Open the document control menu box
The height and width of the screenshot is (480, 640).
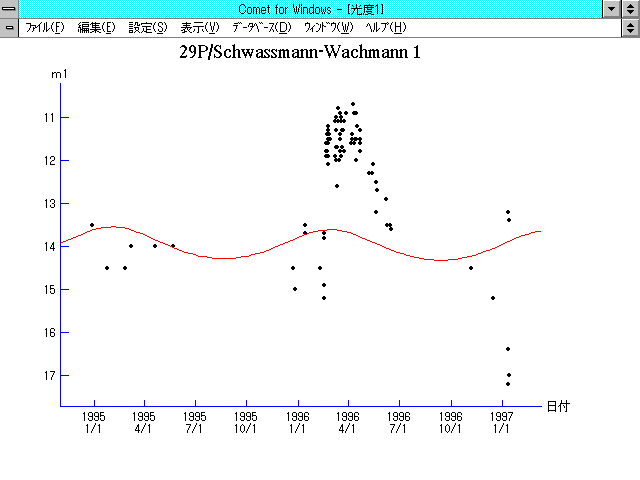[x=9, y=27]
